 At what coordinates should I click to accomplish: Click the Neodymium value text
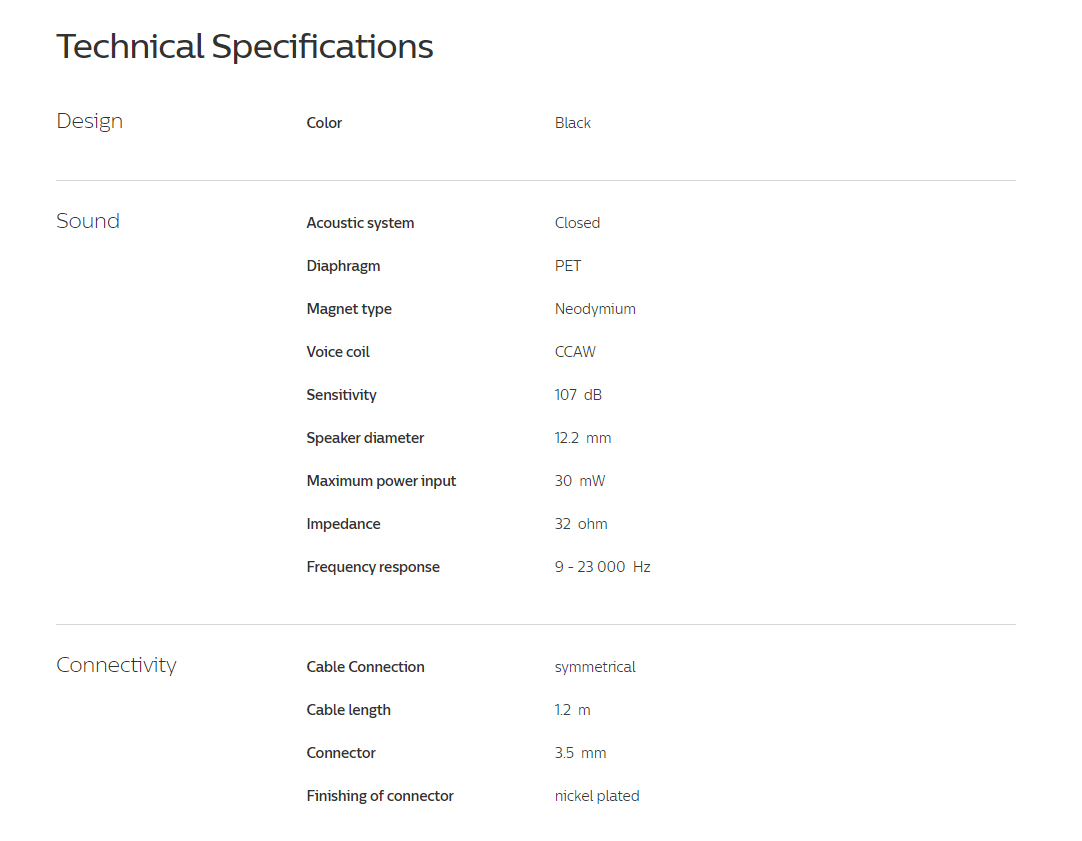[x=596, y=309]
